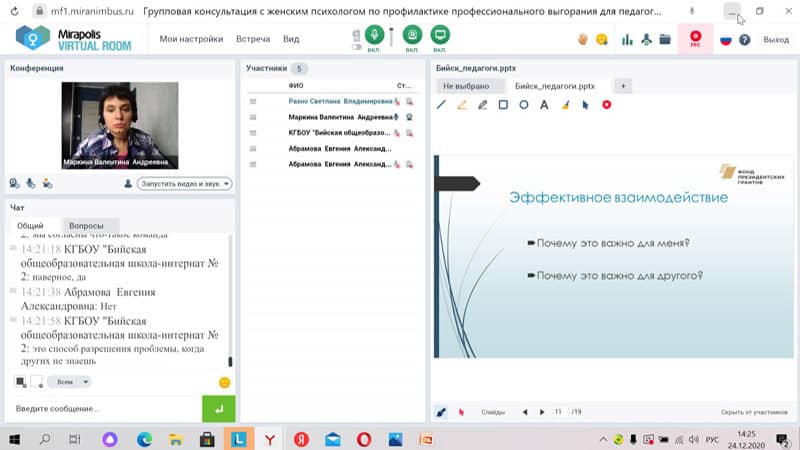This screenshot has height=450, width=800.
Task: Toggle the screen sharing monitor button
Action: (440, 35)
